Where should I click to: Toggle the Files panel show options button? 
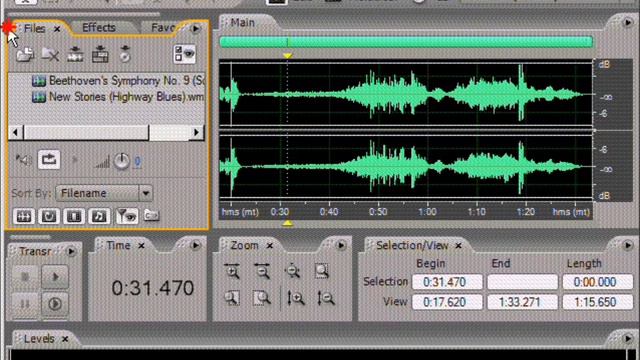(184, 54)
